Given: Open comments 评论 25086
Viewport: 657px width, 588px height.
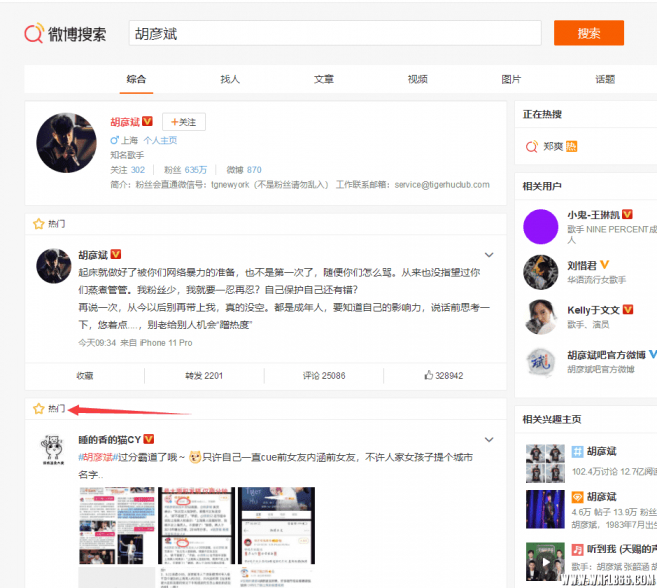Looking at the screenshot, I should tap(324, 376).
